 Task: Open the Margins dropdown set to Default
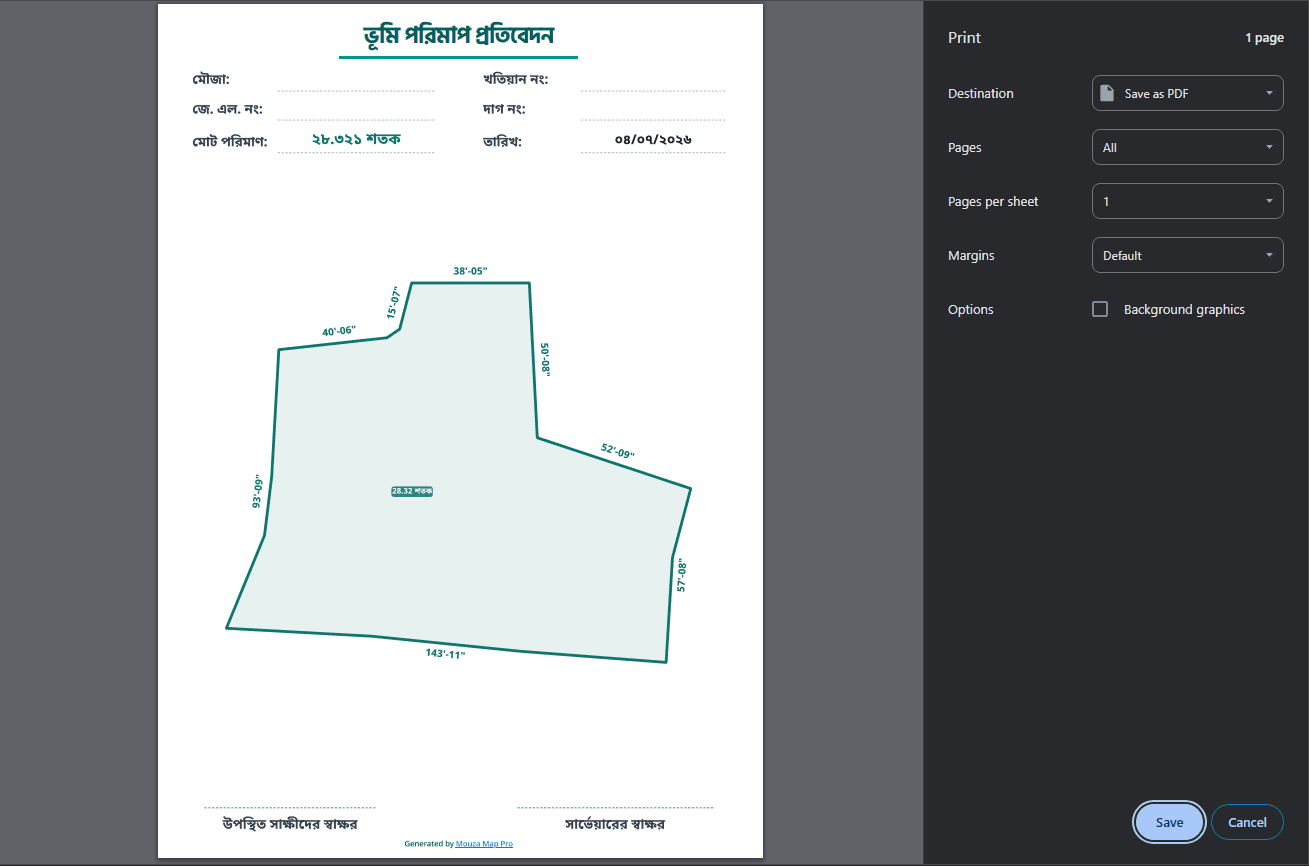1187,255
